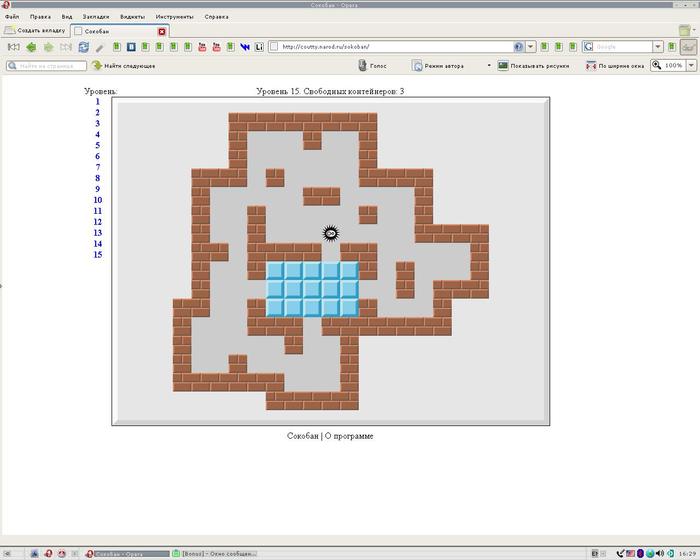Open the zoom level 100% dropdown
700x560 pixels.
[691, 66]
